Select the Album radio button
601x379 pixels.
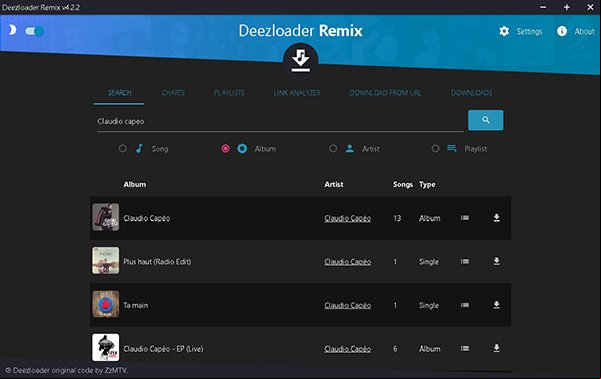click(x=225, y=148)
